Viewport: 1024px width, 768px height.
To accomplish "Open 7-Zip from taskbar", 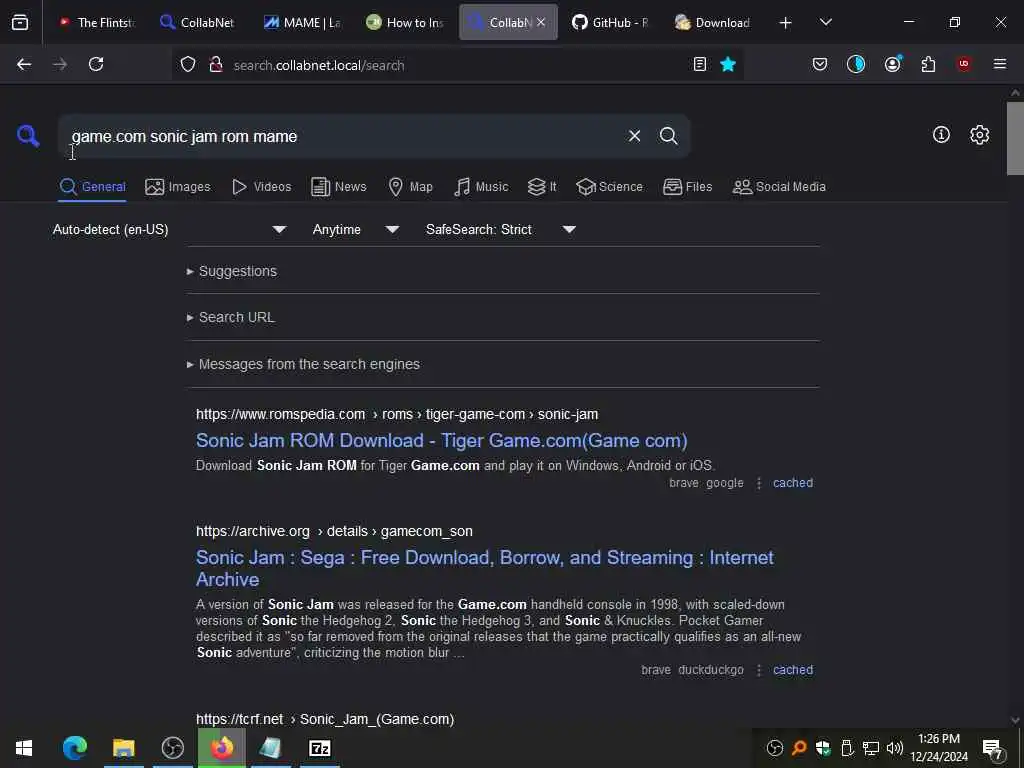I will coord(319,748).
